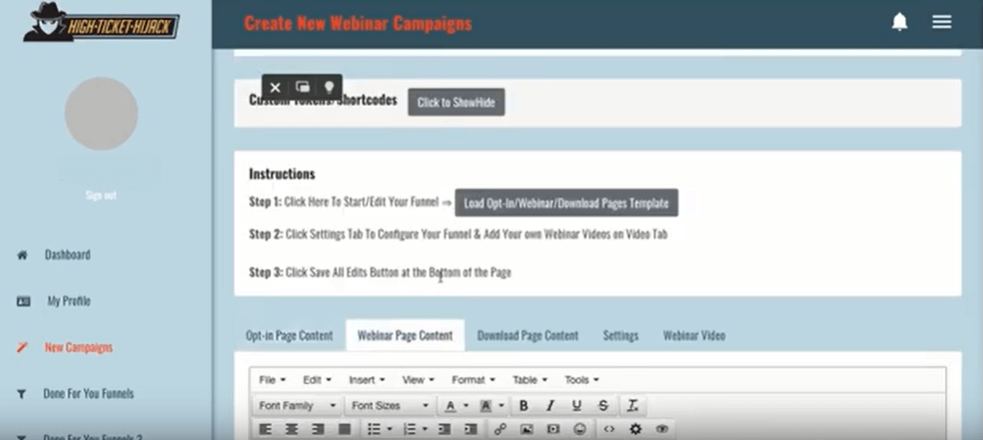Viewport: 983px width, 440px height.
Task: Increase indent in editor
Action: click(471, 429)
